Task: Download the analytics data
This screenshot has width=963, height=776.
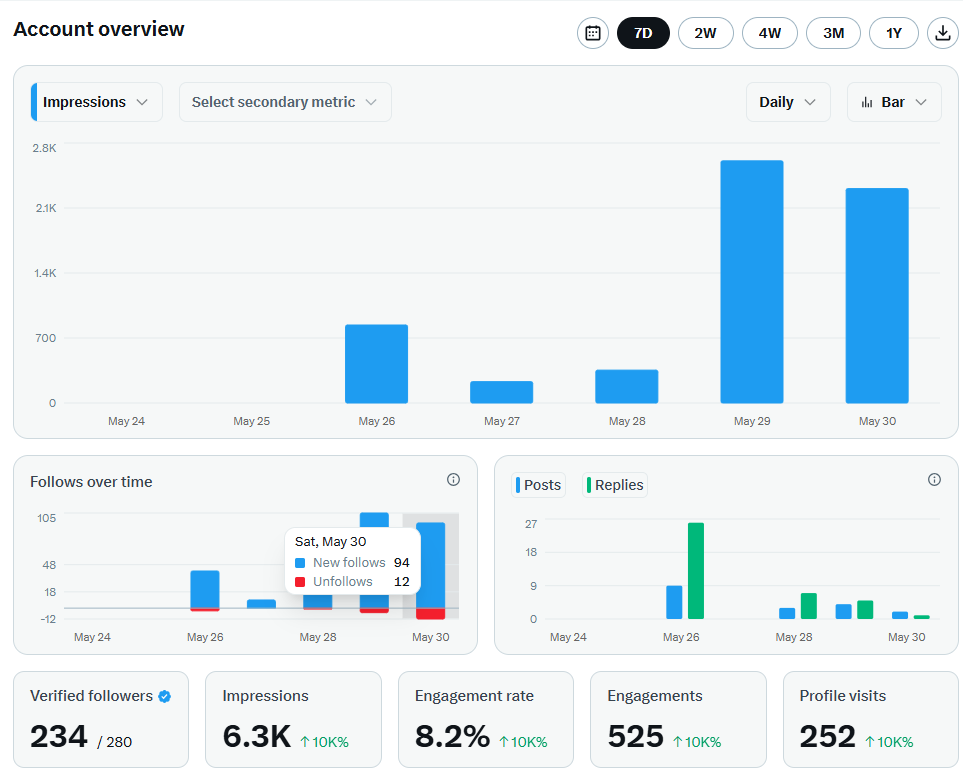Action: (943, 33)
